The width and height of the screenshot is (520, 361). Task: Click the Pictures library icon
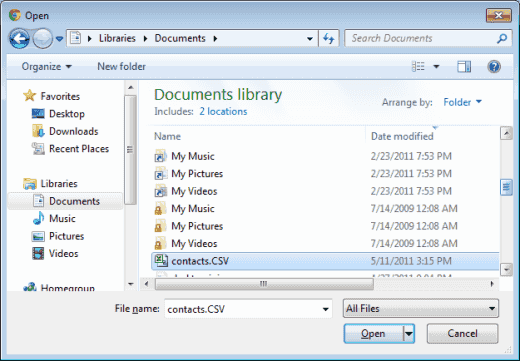(38, 236)
